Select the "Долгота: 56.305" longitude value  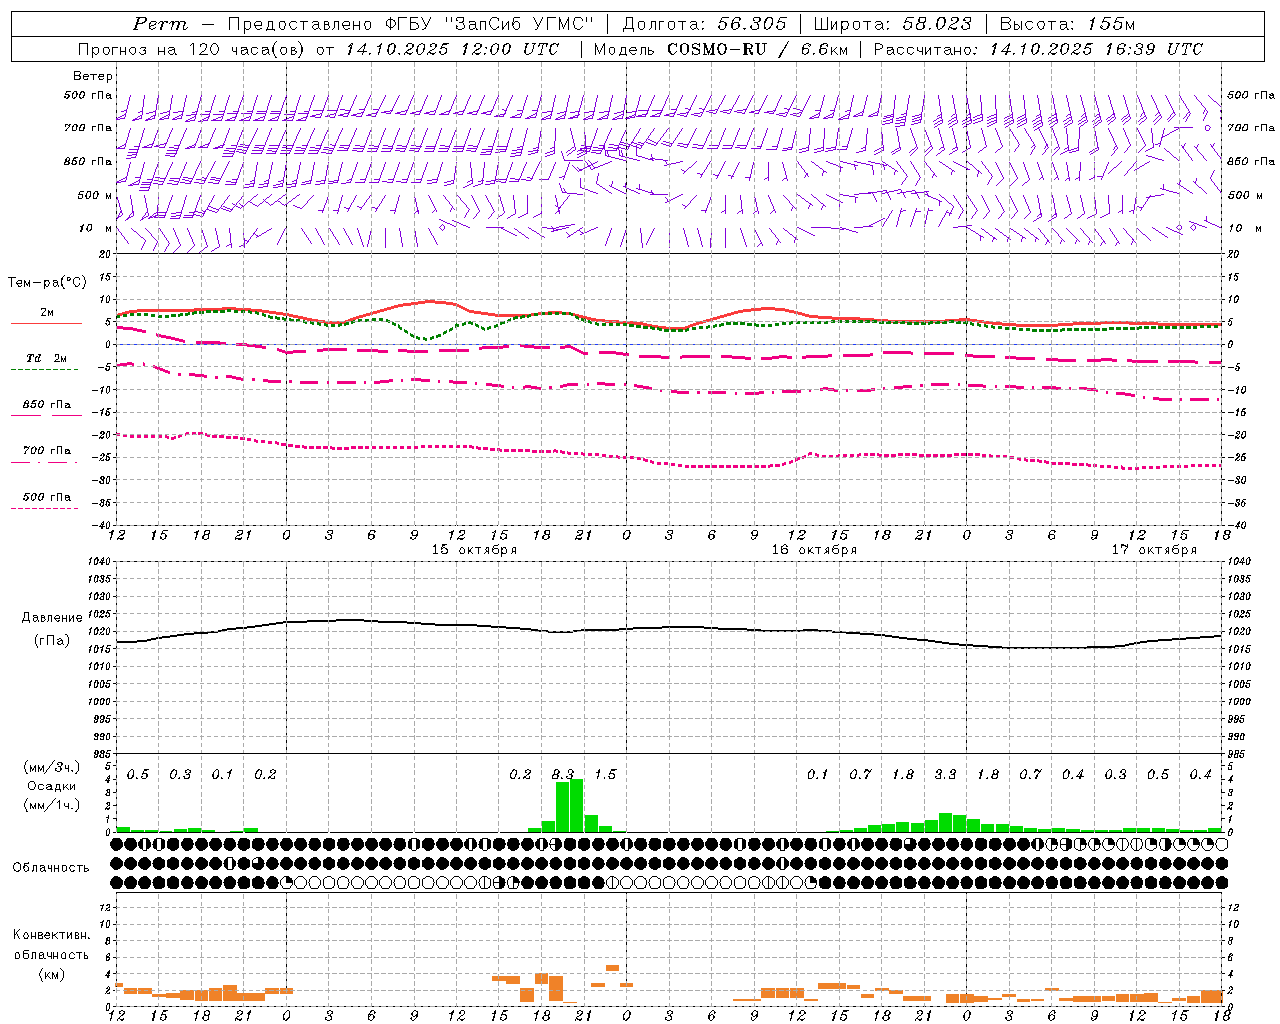tap(705, 24)
